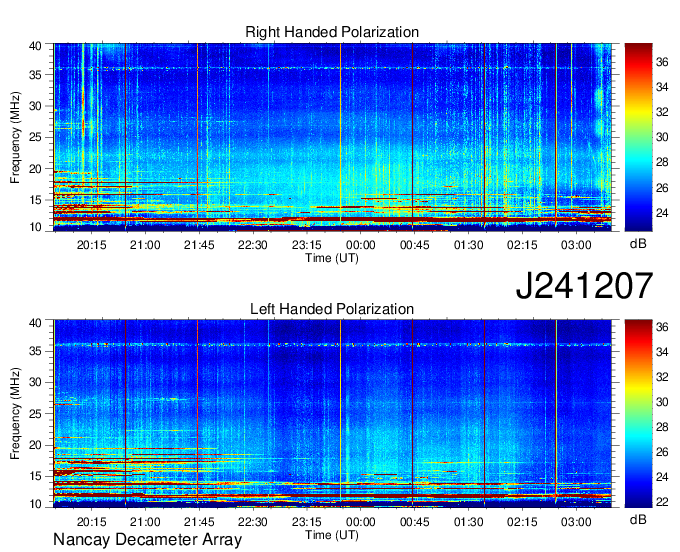Click the 30 MHz tick of the Left Handed plot

(x=35, y=382)
